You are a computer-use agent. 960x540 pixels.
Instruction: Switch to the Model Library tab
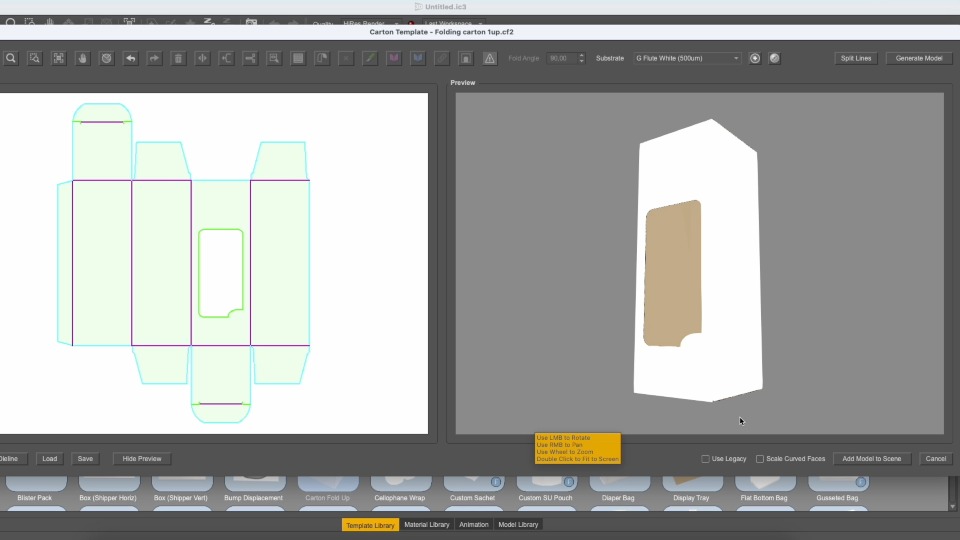pyautogui.click(x=518, y=524)
